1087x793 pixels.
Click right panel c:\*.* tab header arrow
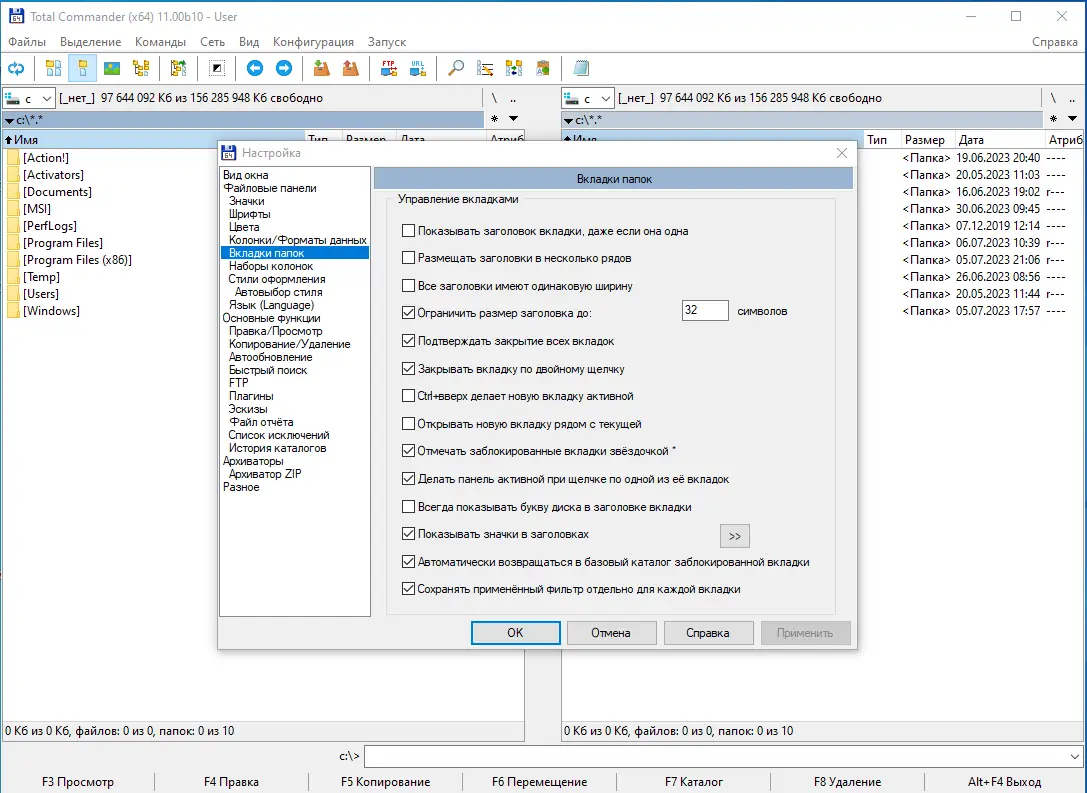pos(568,121)
